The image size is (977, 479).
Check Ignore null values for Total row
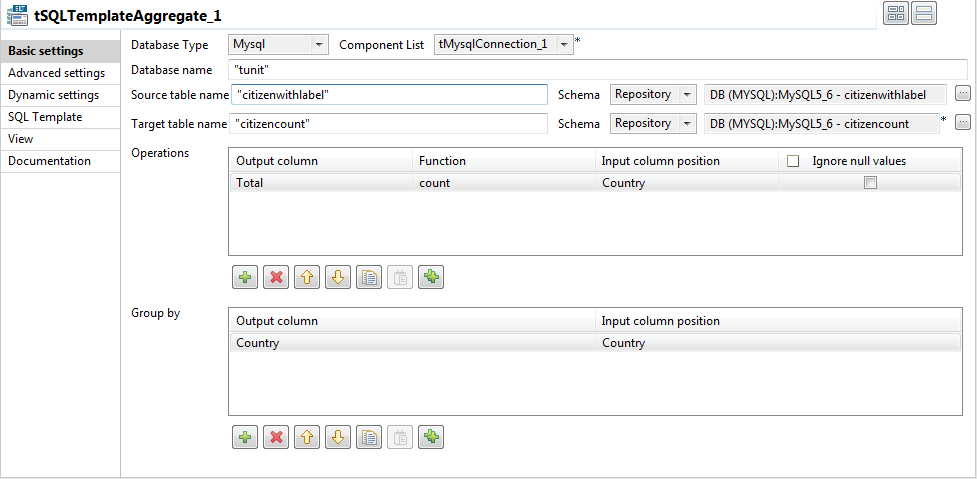(x=870, y=183)
